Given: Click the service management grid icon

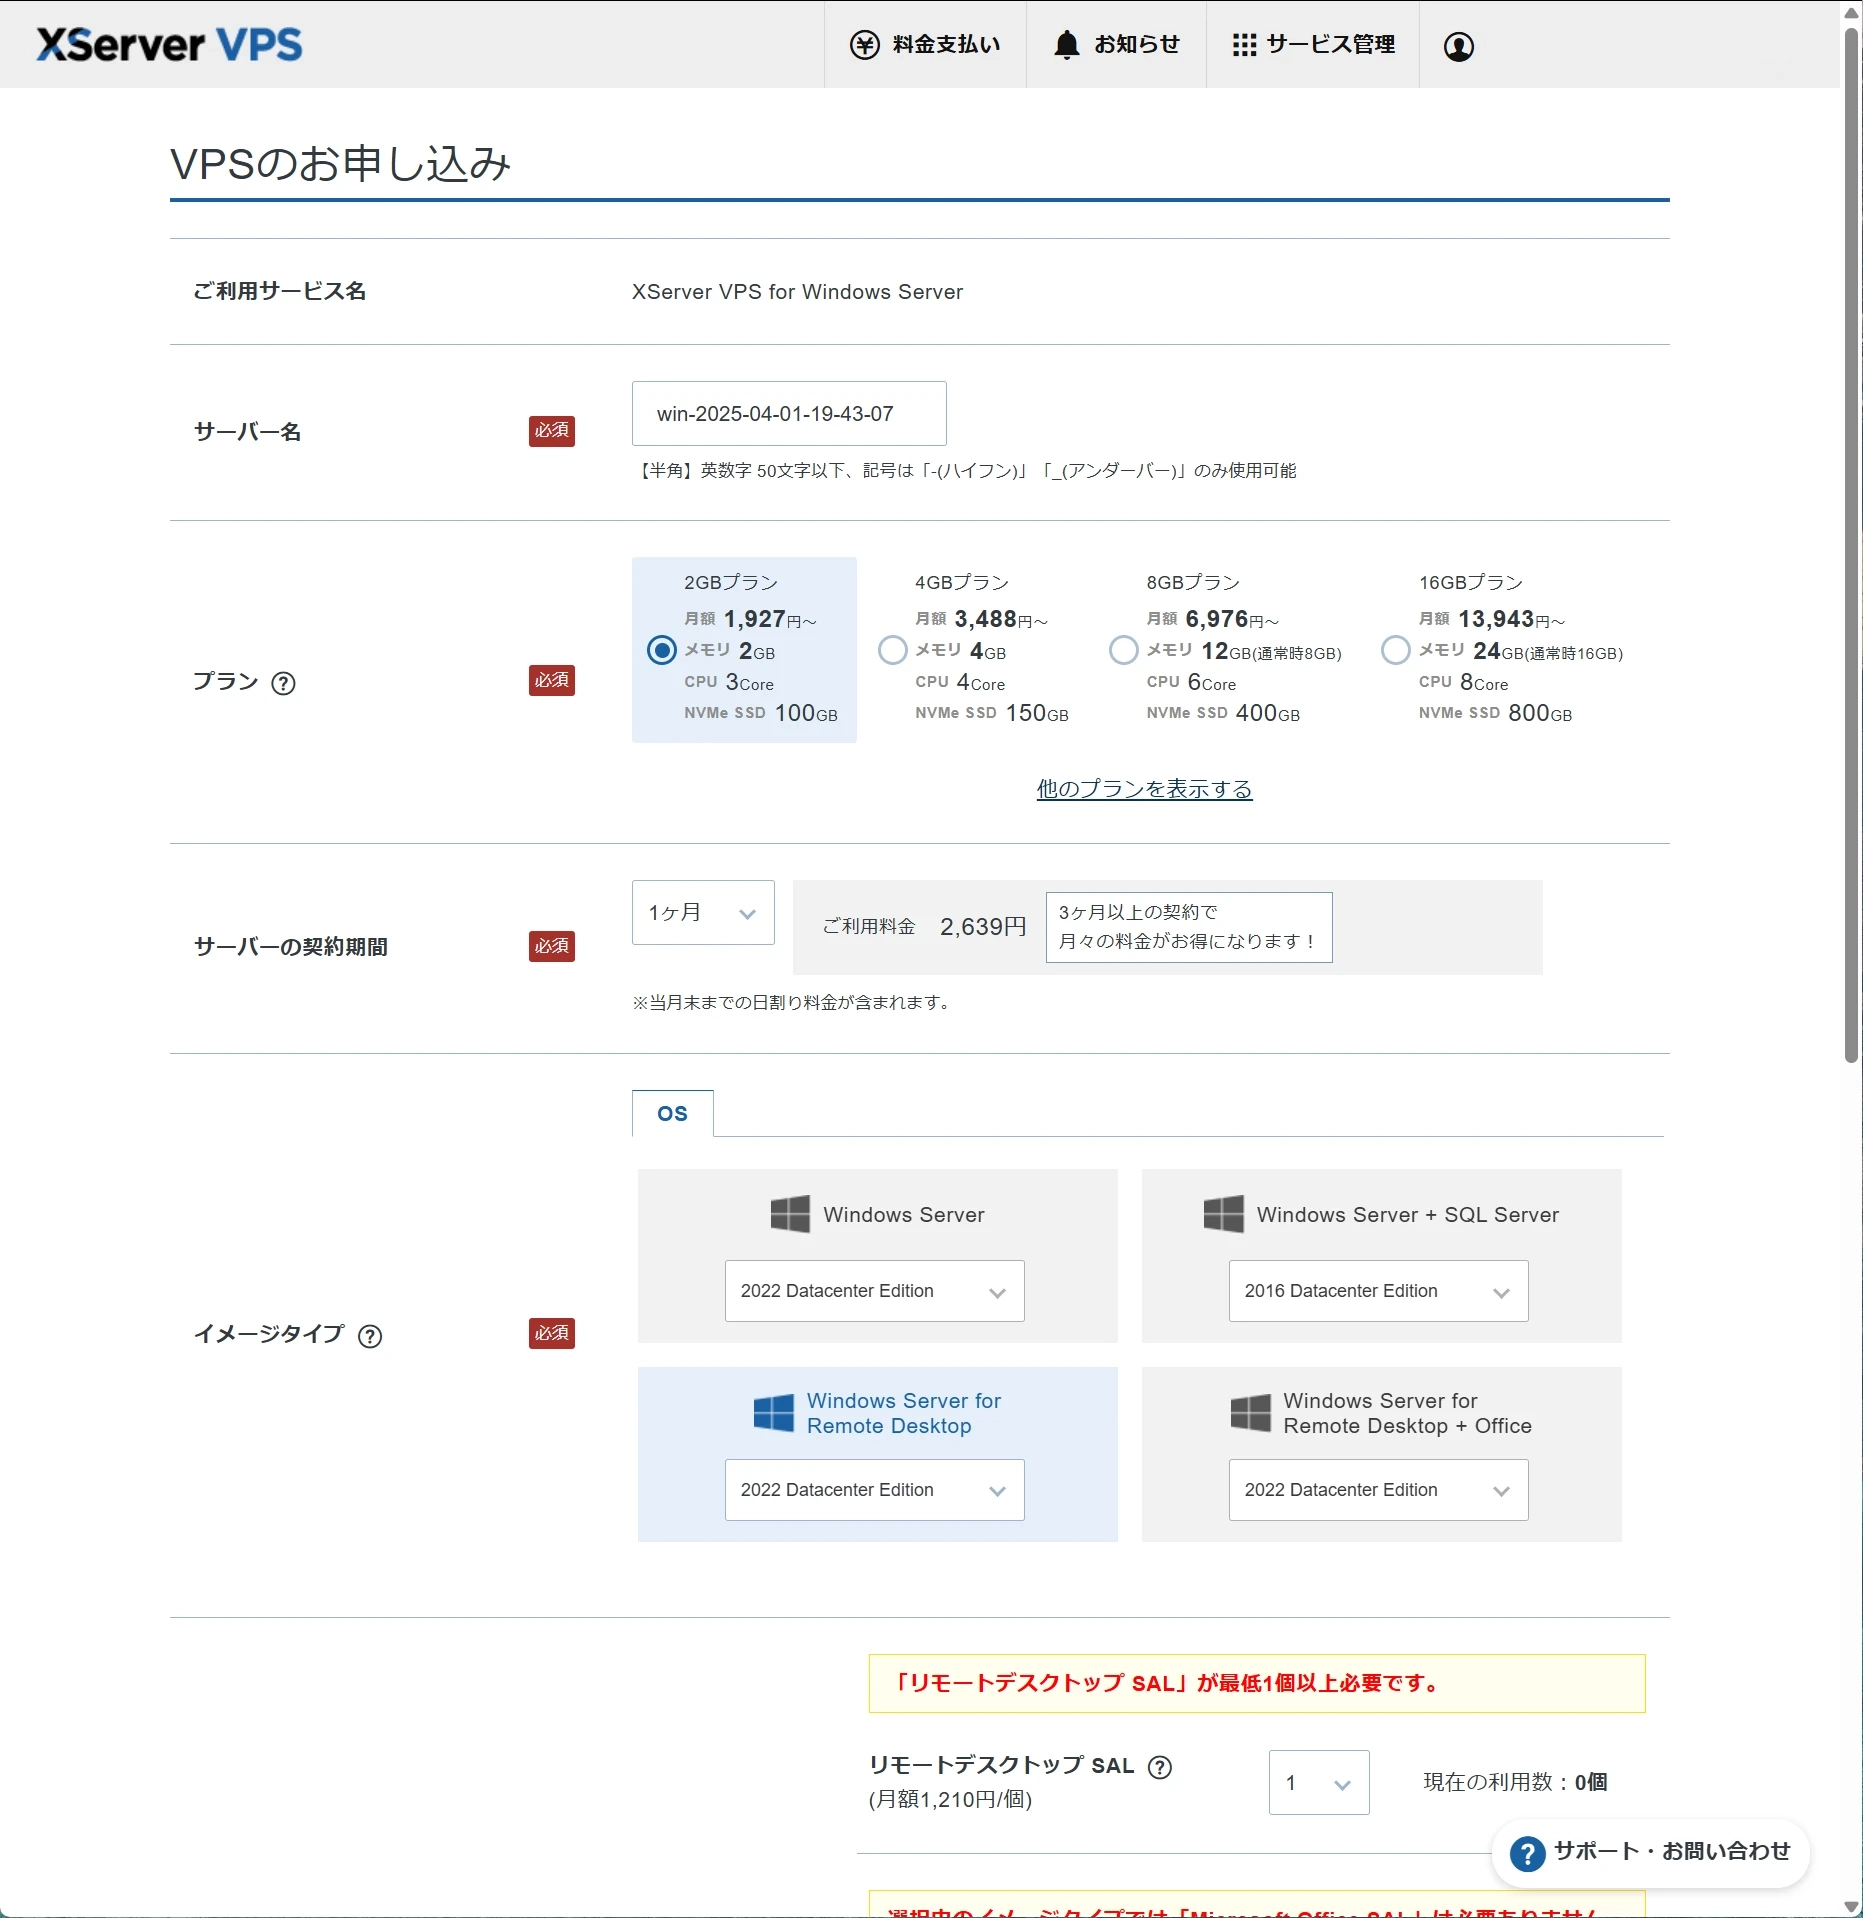Looking at the screenshot, I should click(x=1244, y=45).
